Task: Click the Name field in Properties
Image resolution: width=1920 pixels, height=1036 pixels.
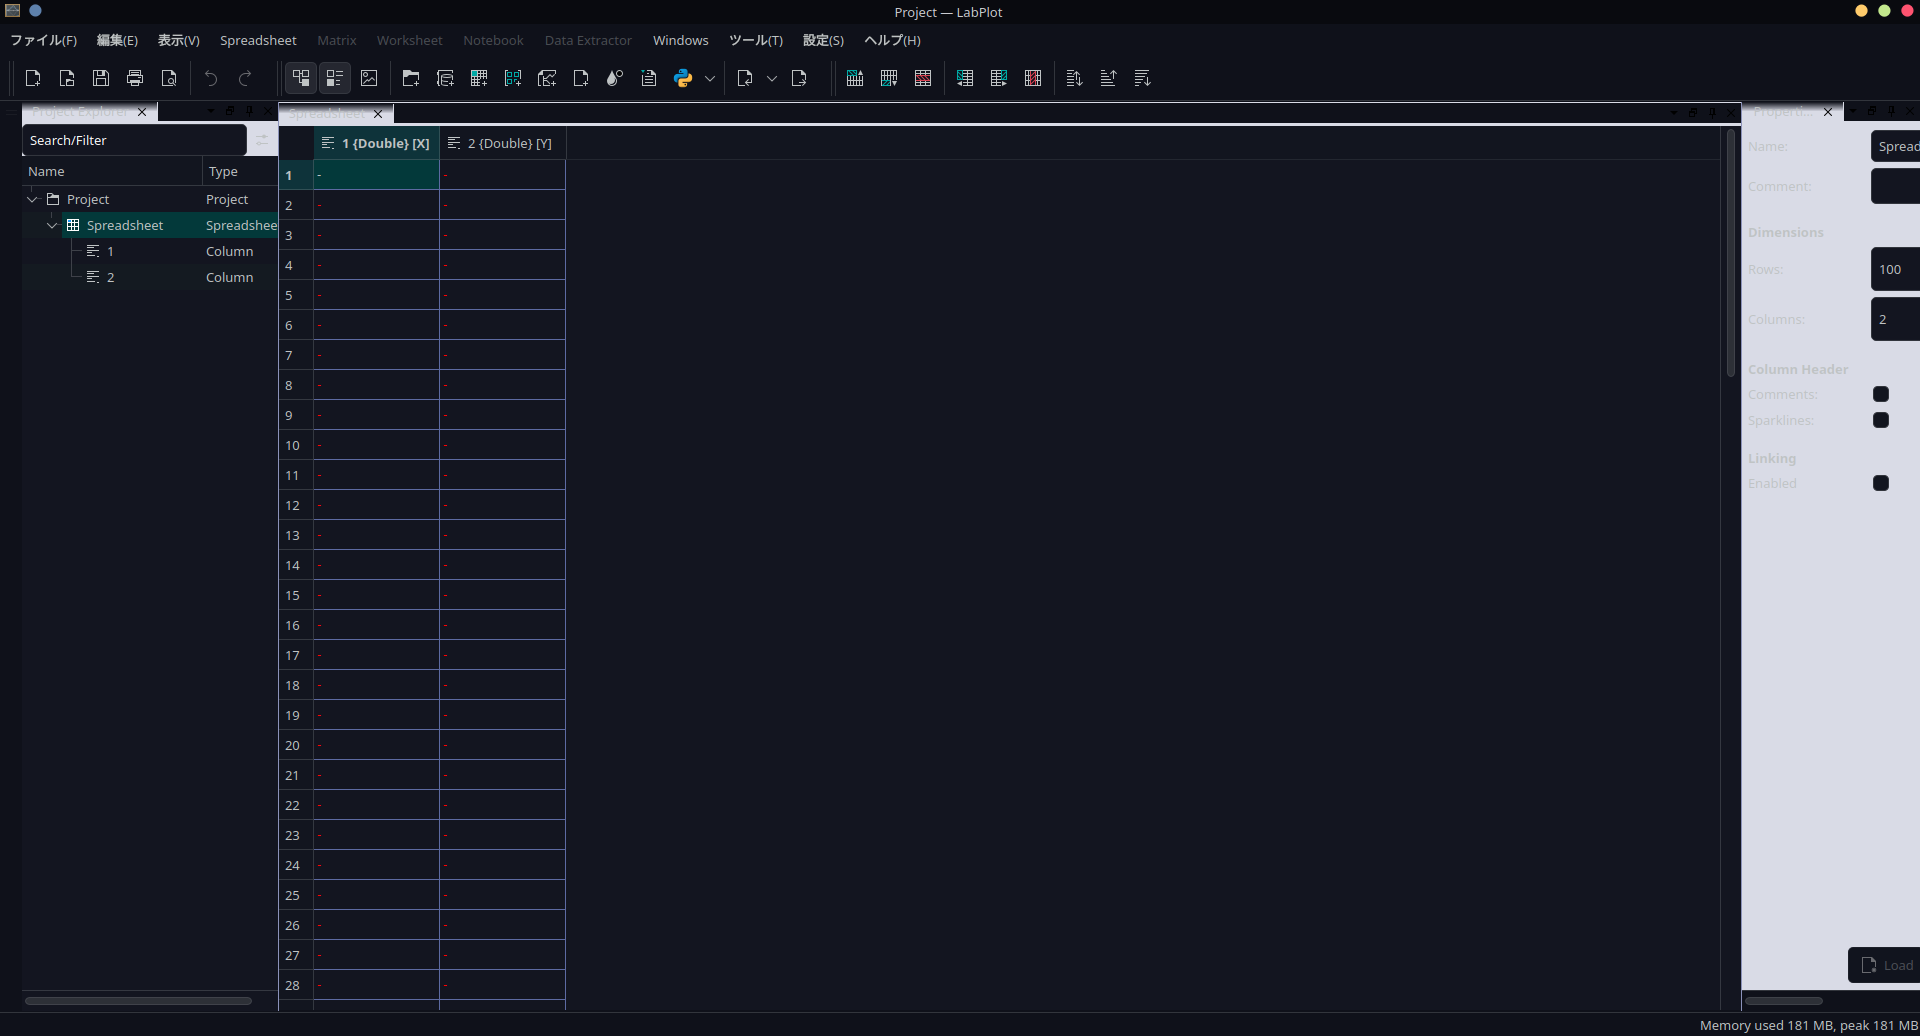Action: [x=1896, y=146]
